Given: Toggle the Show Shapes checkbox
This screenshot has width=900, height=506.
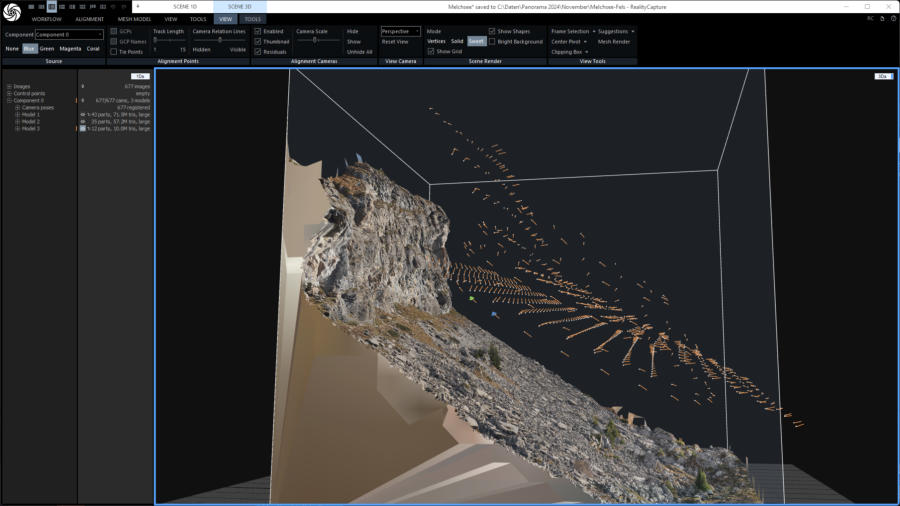Looking at the screenshot, I should (x=493, y=31).
